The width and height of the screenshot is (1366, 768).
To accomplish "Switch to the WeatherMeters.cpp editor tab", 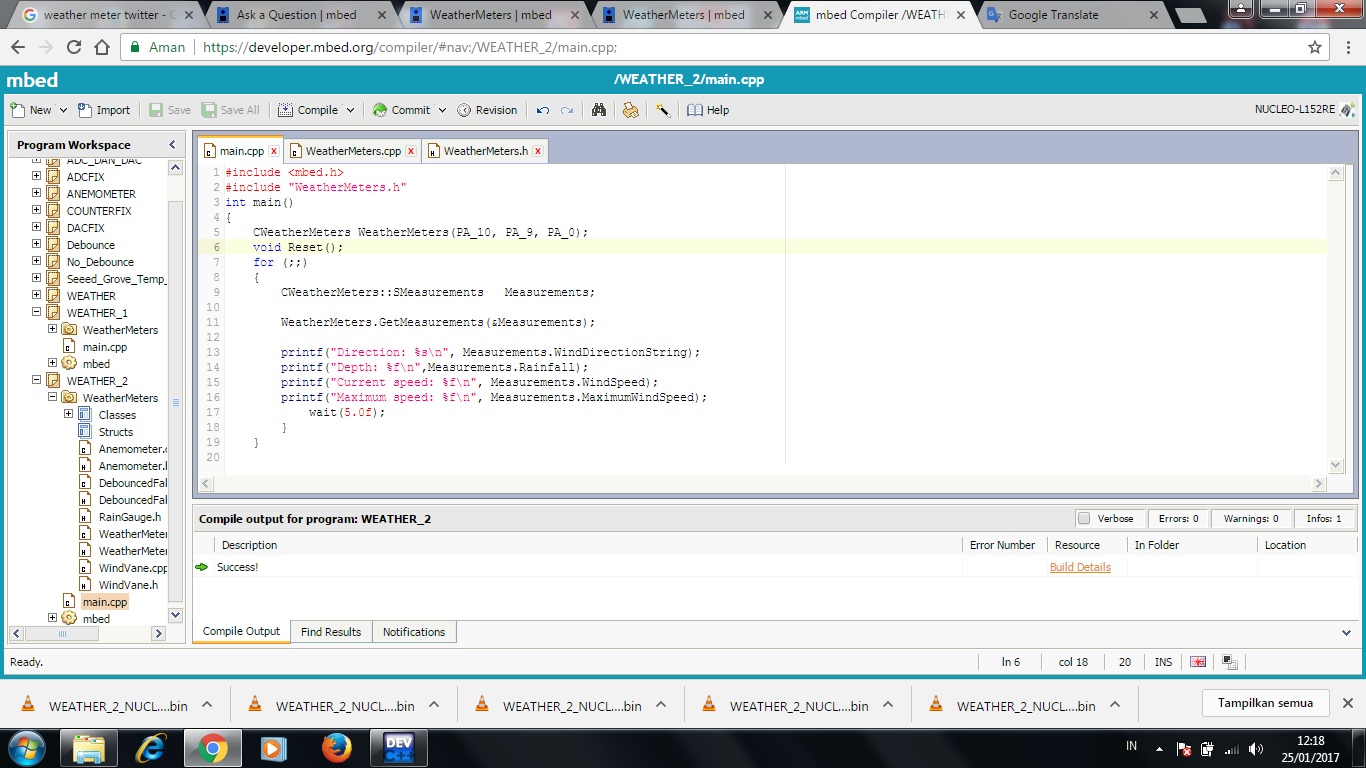I will 352,151.
